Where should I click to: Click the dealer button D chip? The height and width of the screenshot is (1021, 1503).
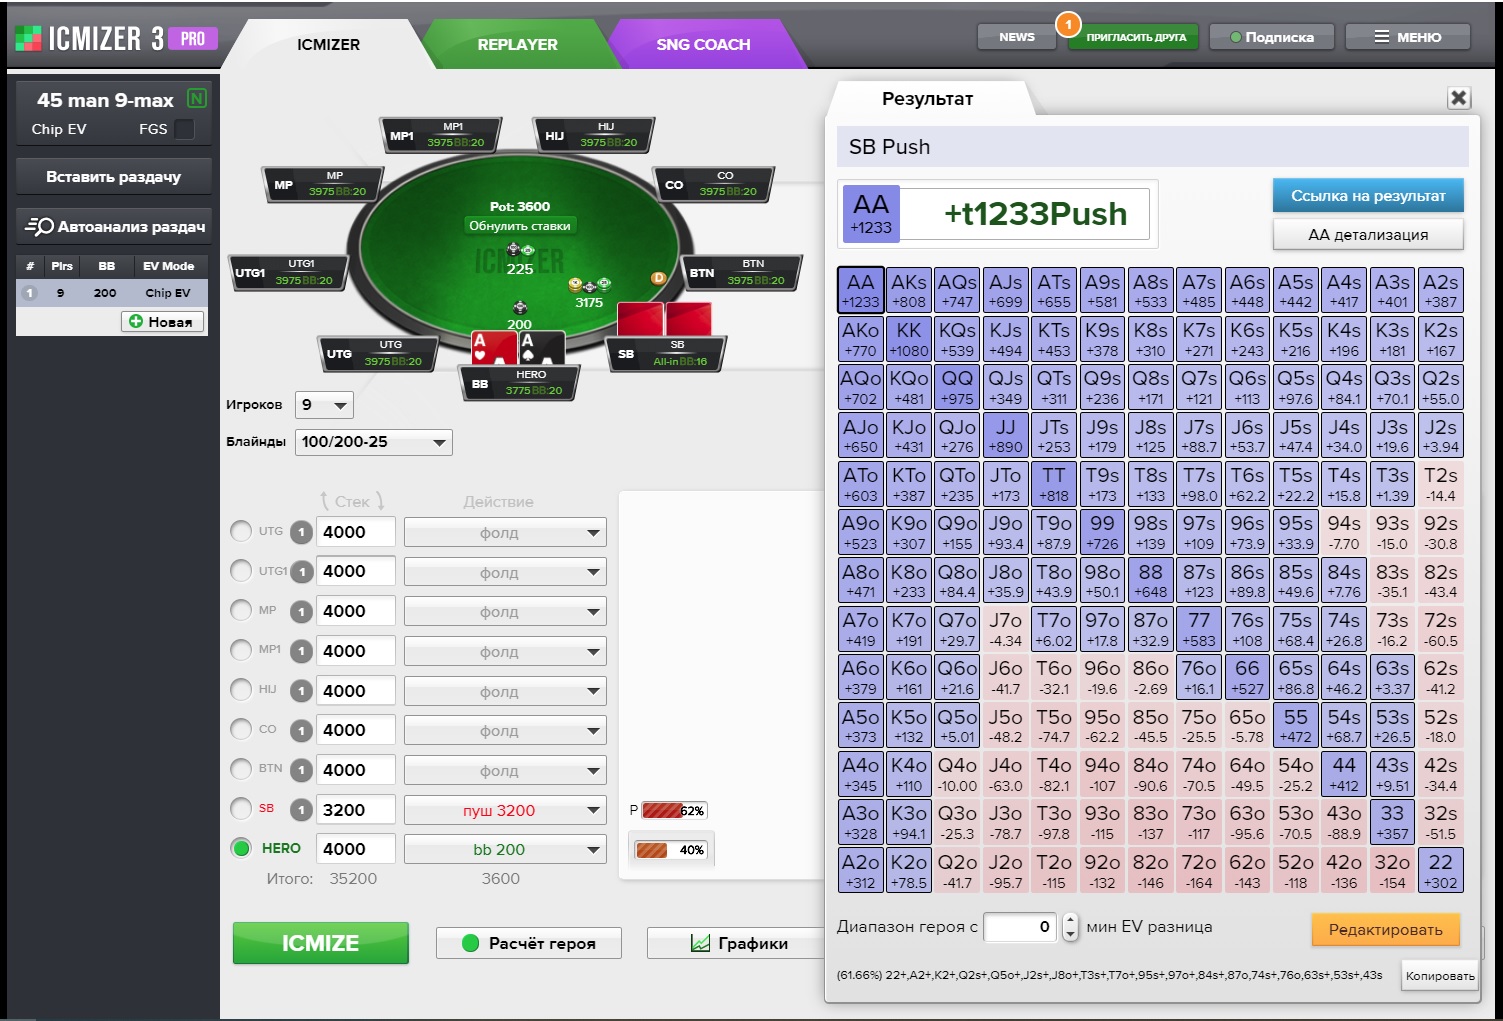click(658, 278)
